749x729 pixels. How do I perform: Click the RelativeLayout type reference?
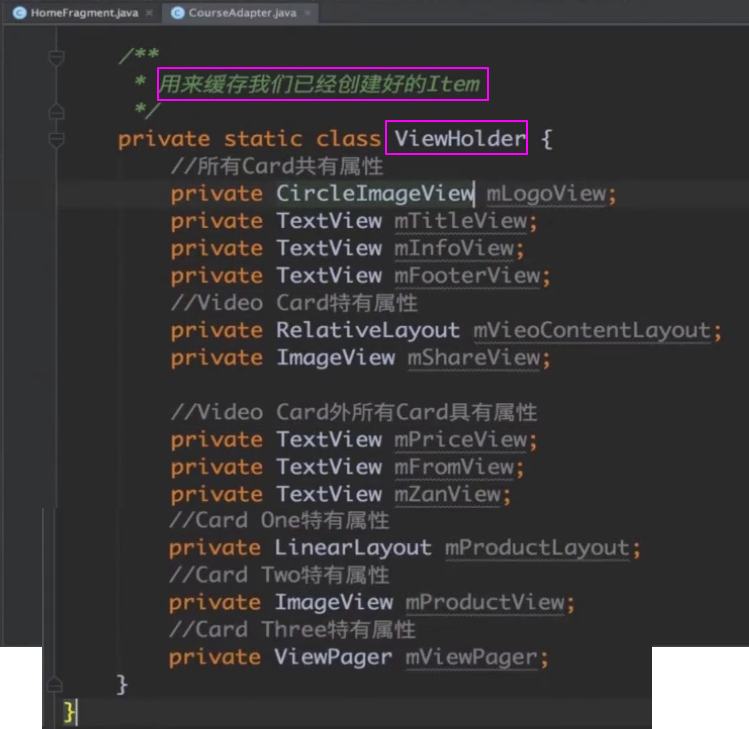point(368,330)
